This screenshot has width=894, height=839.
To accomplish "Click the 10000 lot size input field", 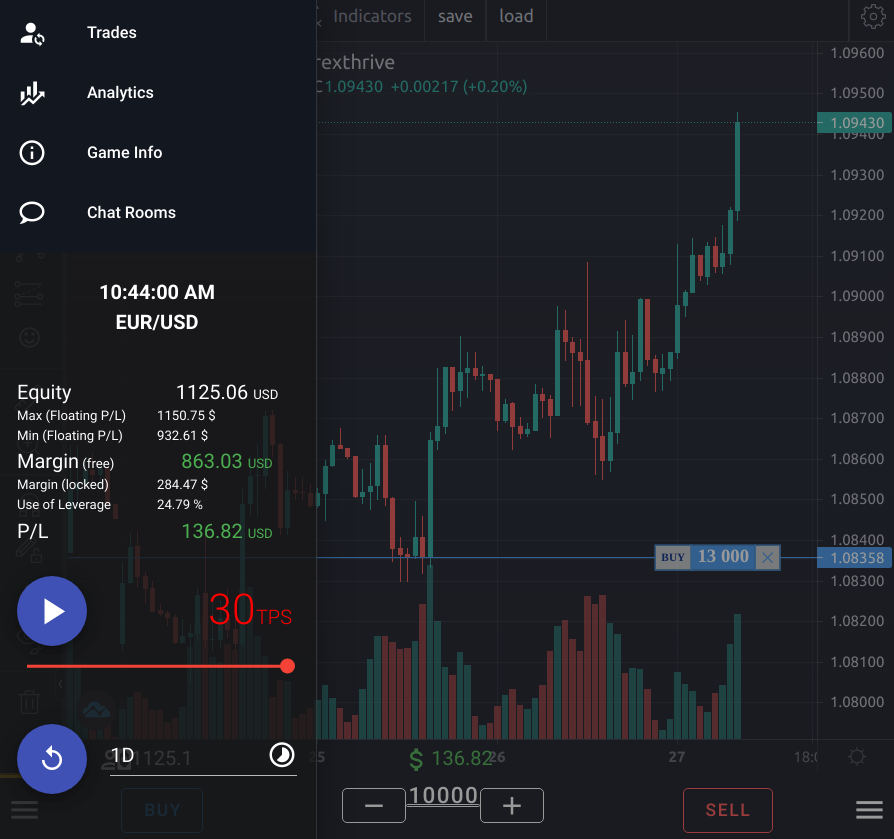I will pyautogui.click(x=443, y=795).
